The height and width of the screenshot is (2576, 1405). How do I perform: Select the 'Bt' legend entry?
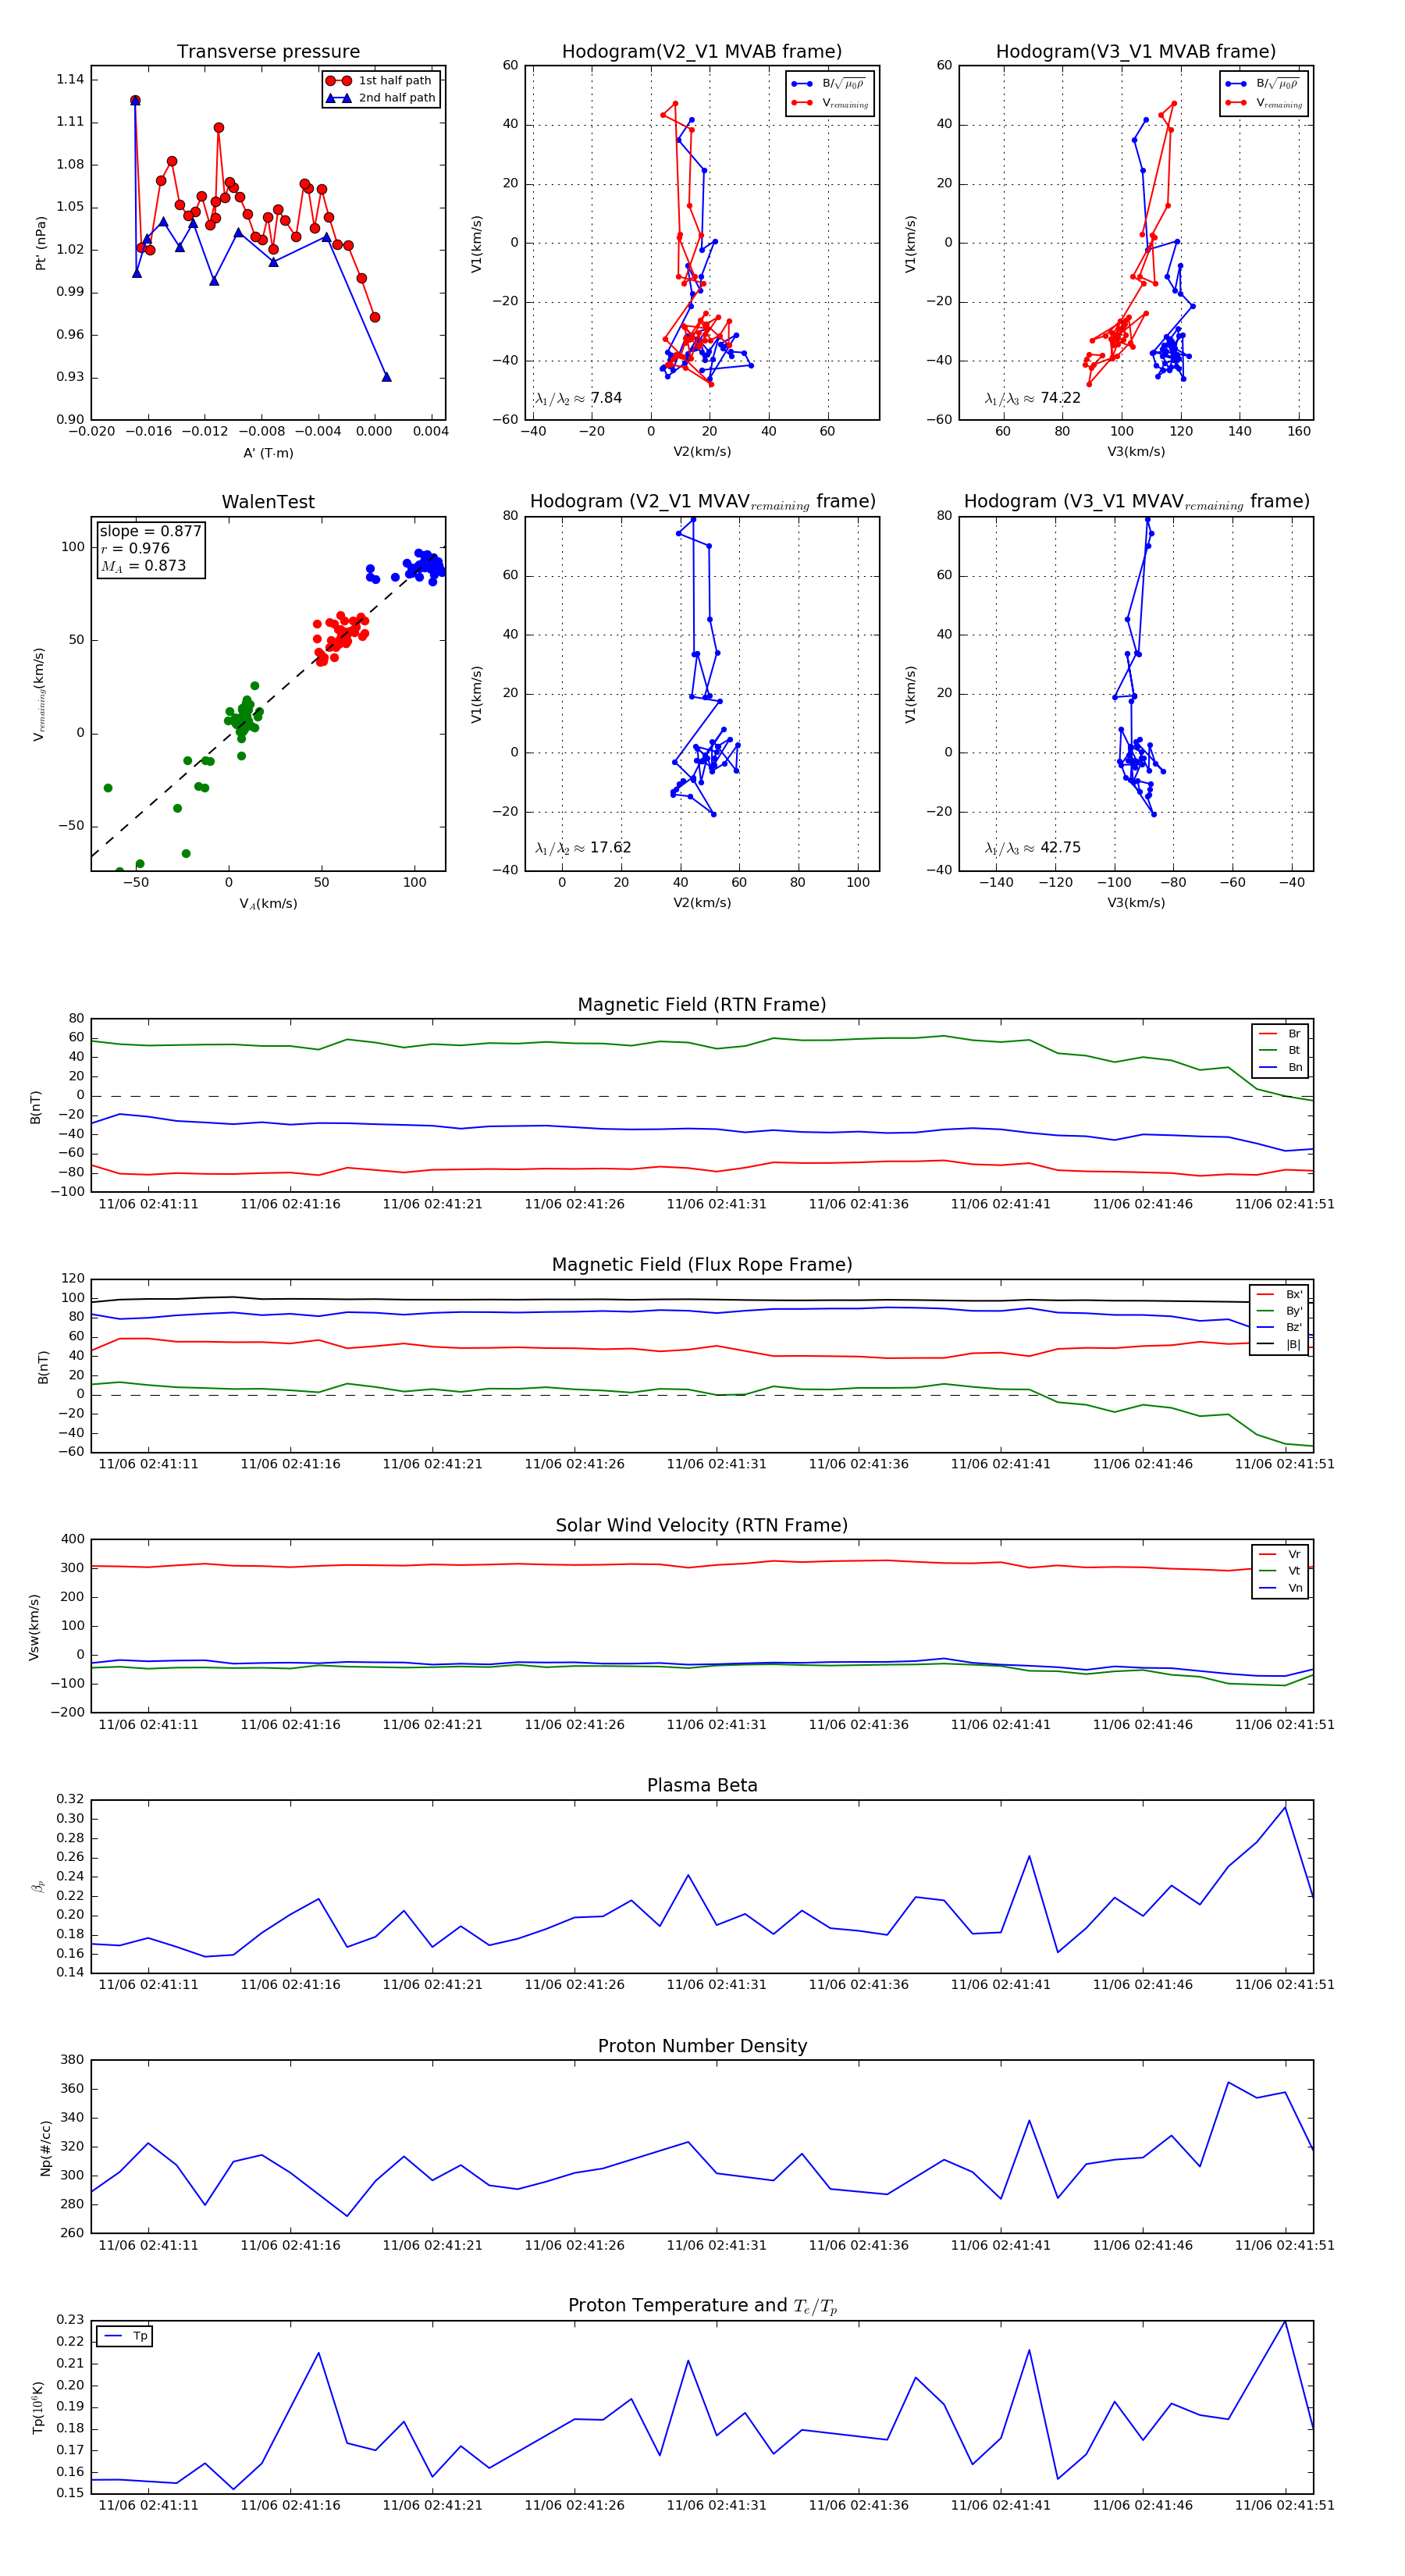click(x=1280, y=1050)
